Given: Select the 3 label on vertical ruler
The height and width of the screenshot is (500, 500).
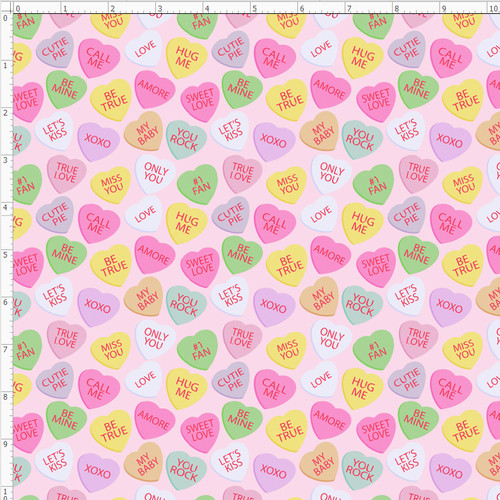Looking at the screenshot, I should (5, 160).
